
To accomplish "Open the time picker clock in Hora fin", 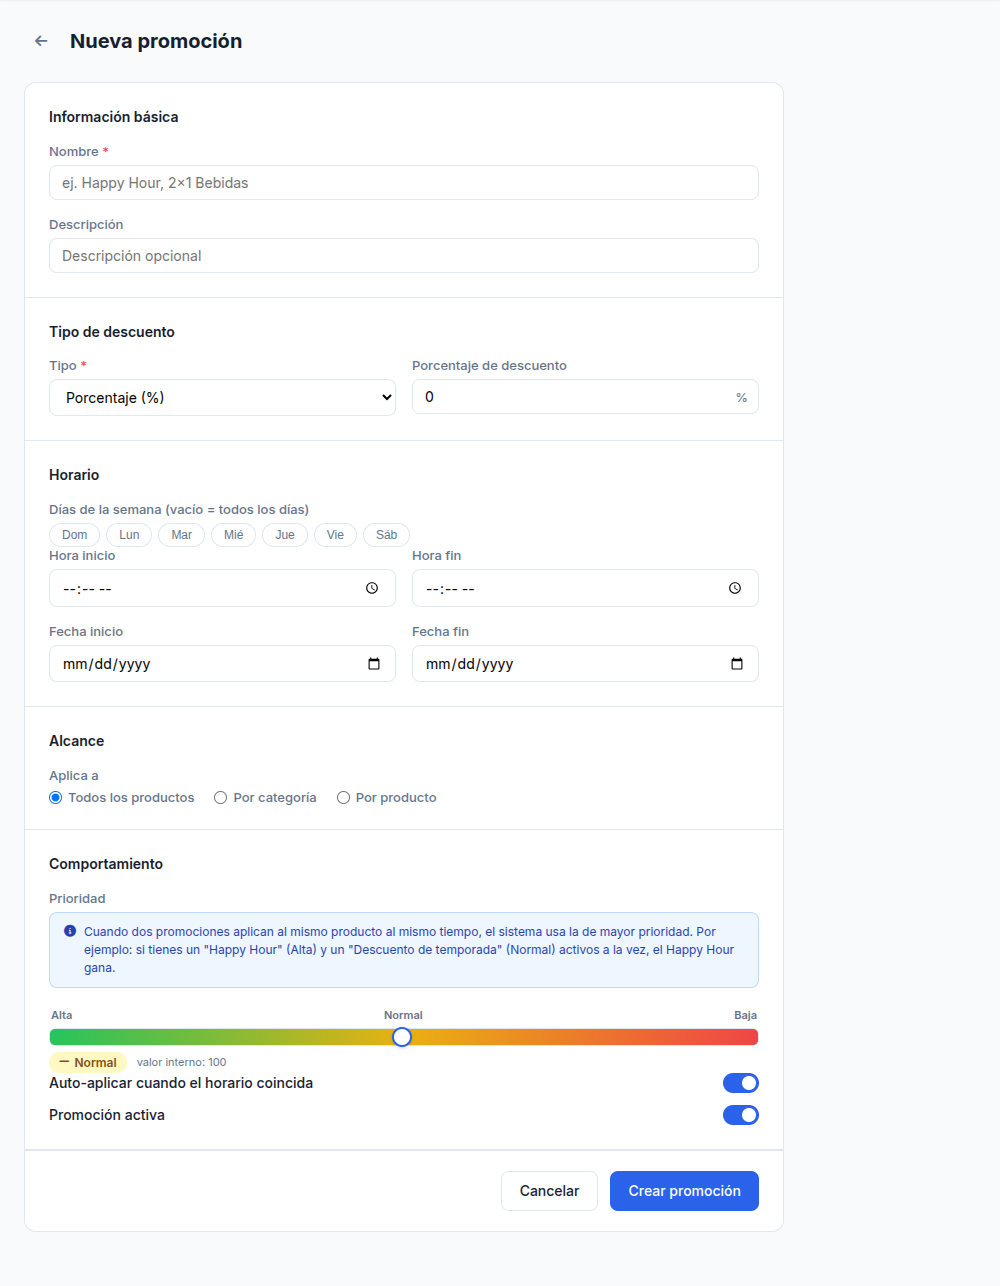I will (x=735, y=588).
